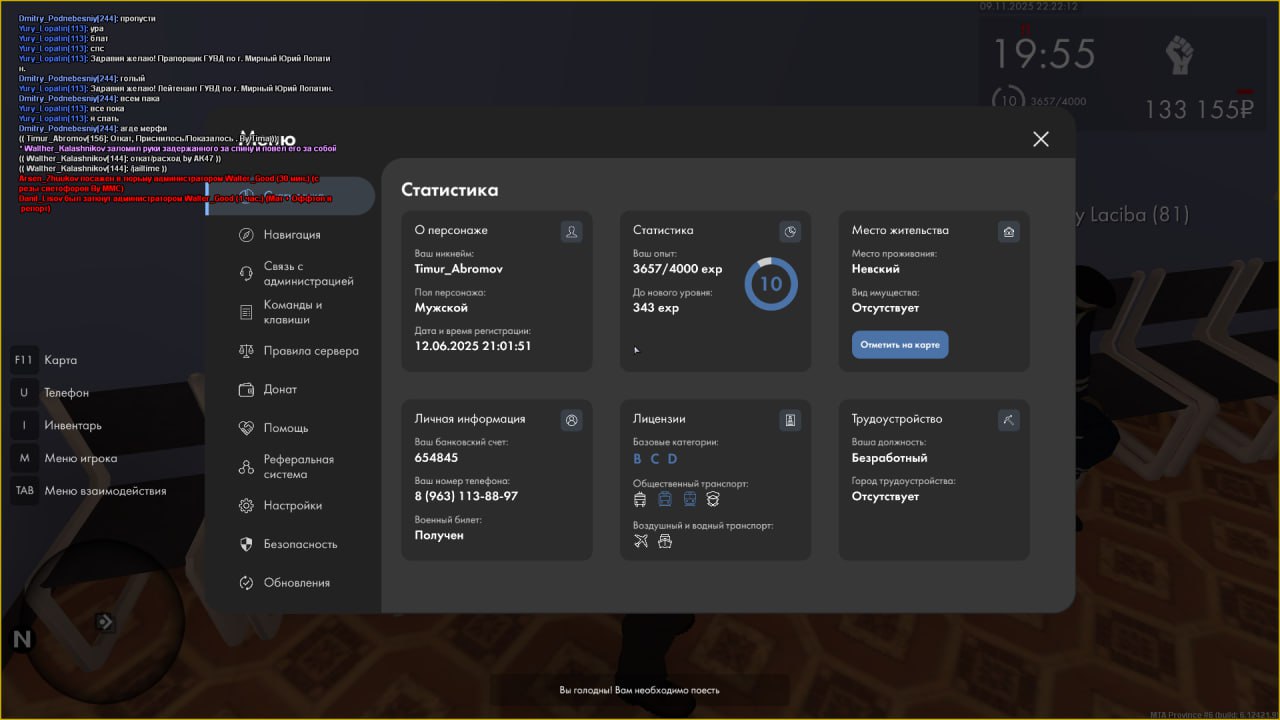1280x720 pixels.
Task: Click the taxi driver cap license icon
Action: tap(713, 499)
